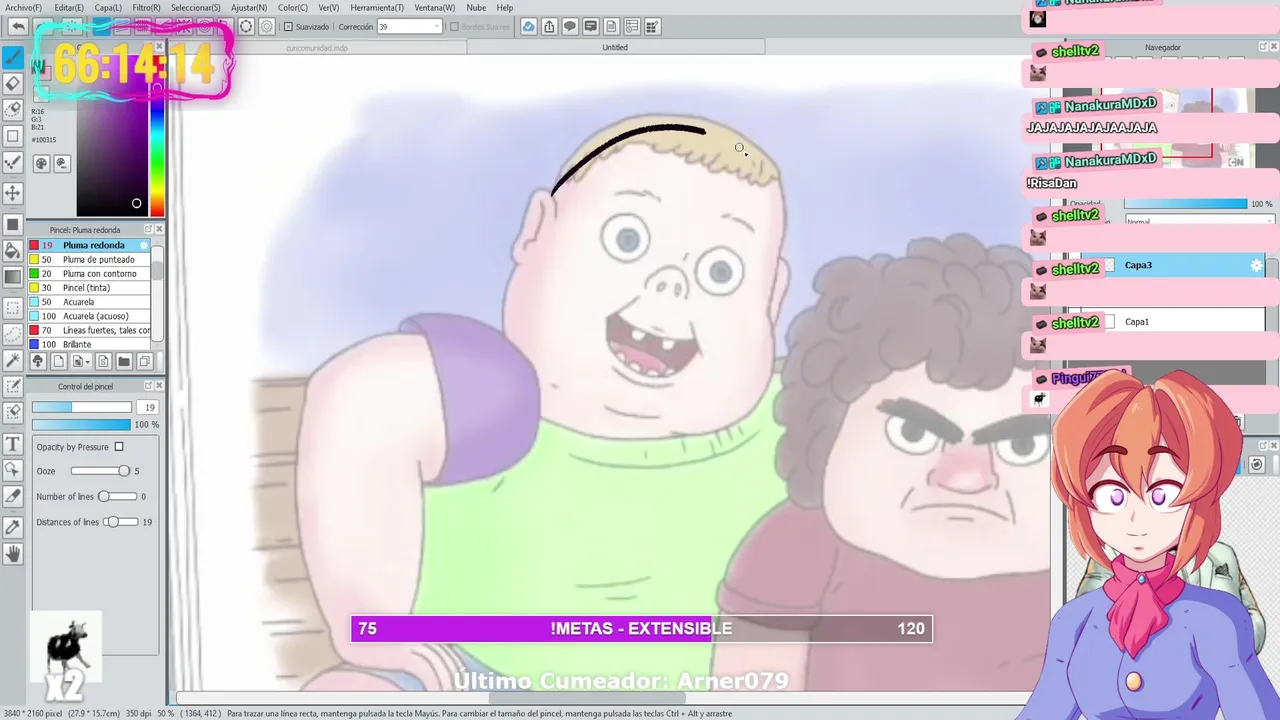Toggle the Suavizado checkbox
Image resolution: width=1280 pixels, height=720 pixels.
coord(289,27)
